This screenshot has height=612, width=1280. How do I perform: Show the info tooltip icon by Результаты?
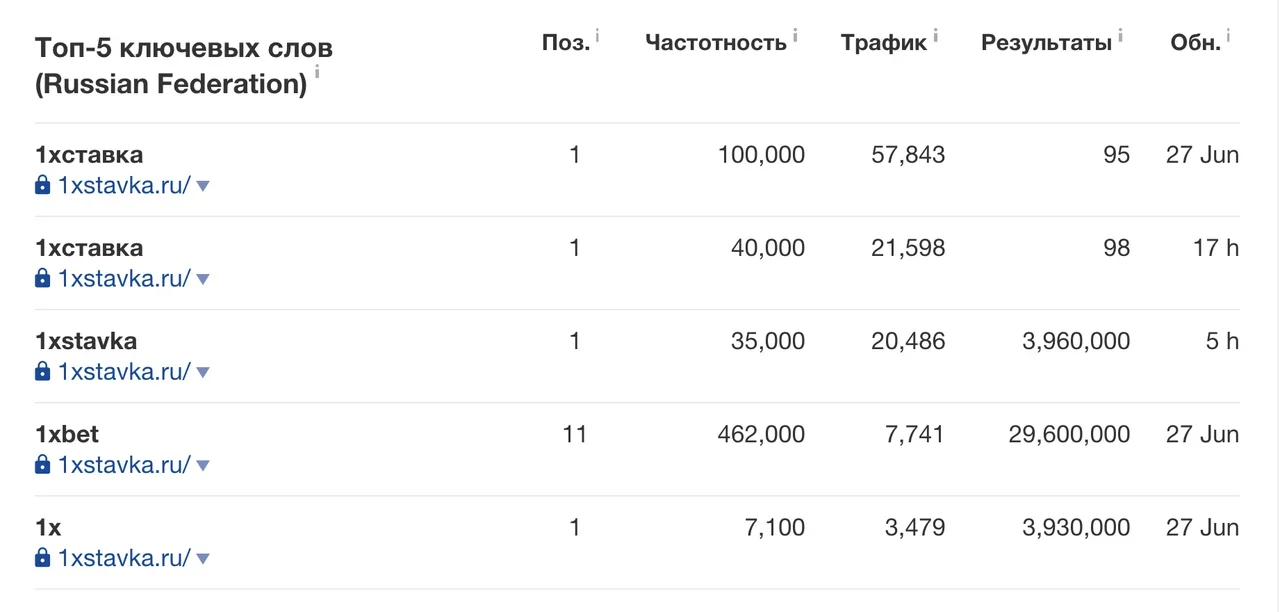1121,36
